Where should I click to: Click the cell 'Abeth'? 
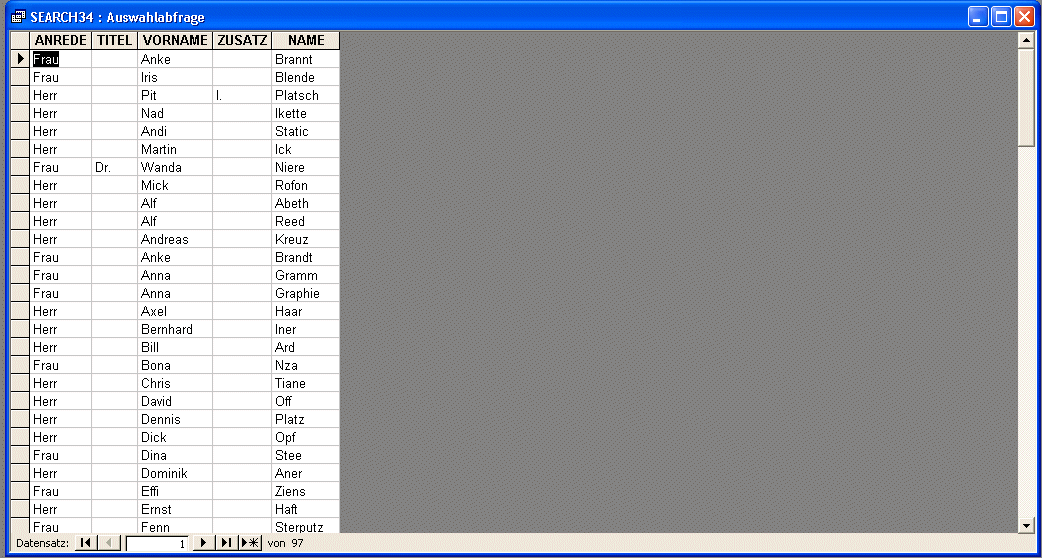coord(306,203)
